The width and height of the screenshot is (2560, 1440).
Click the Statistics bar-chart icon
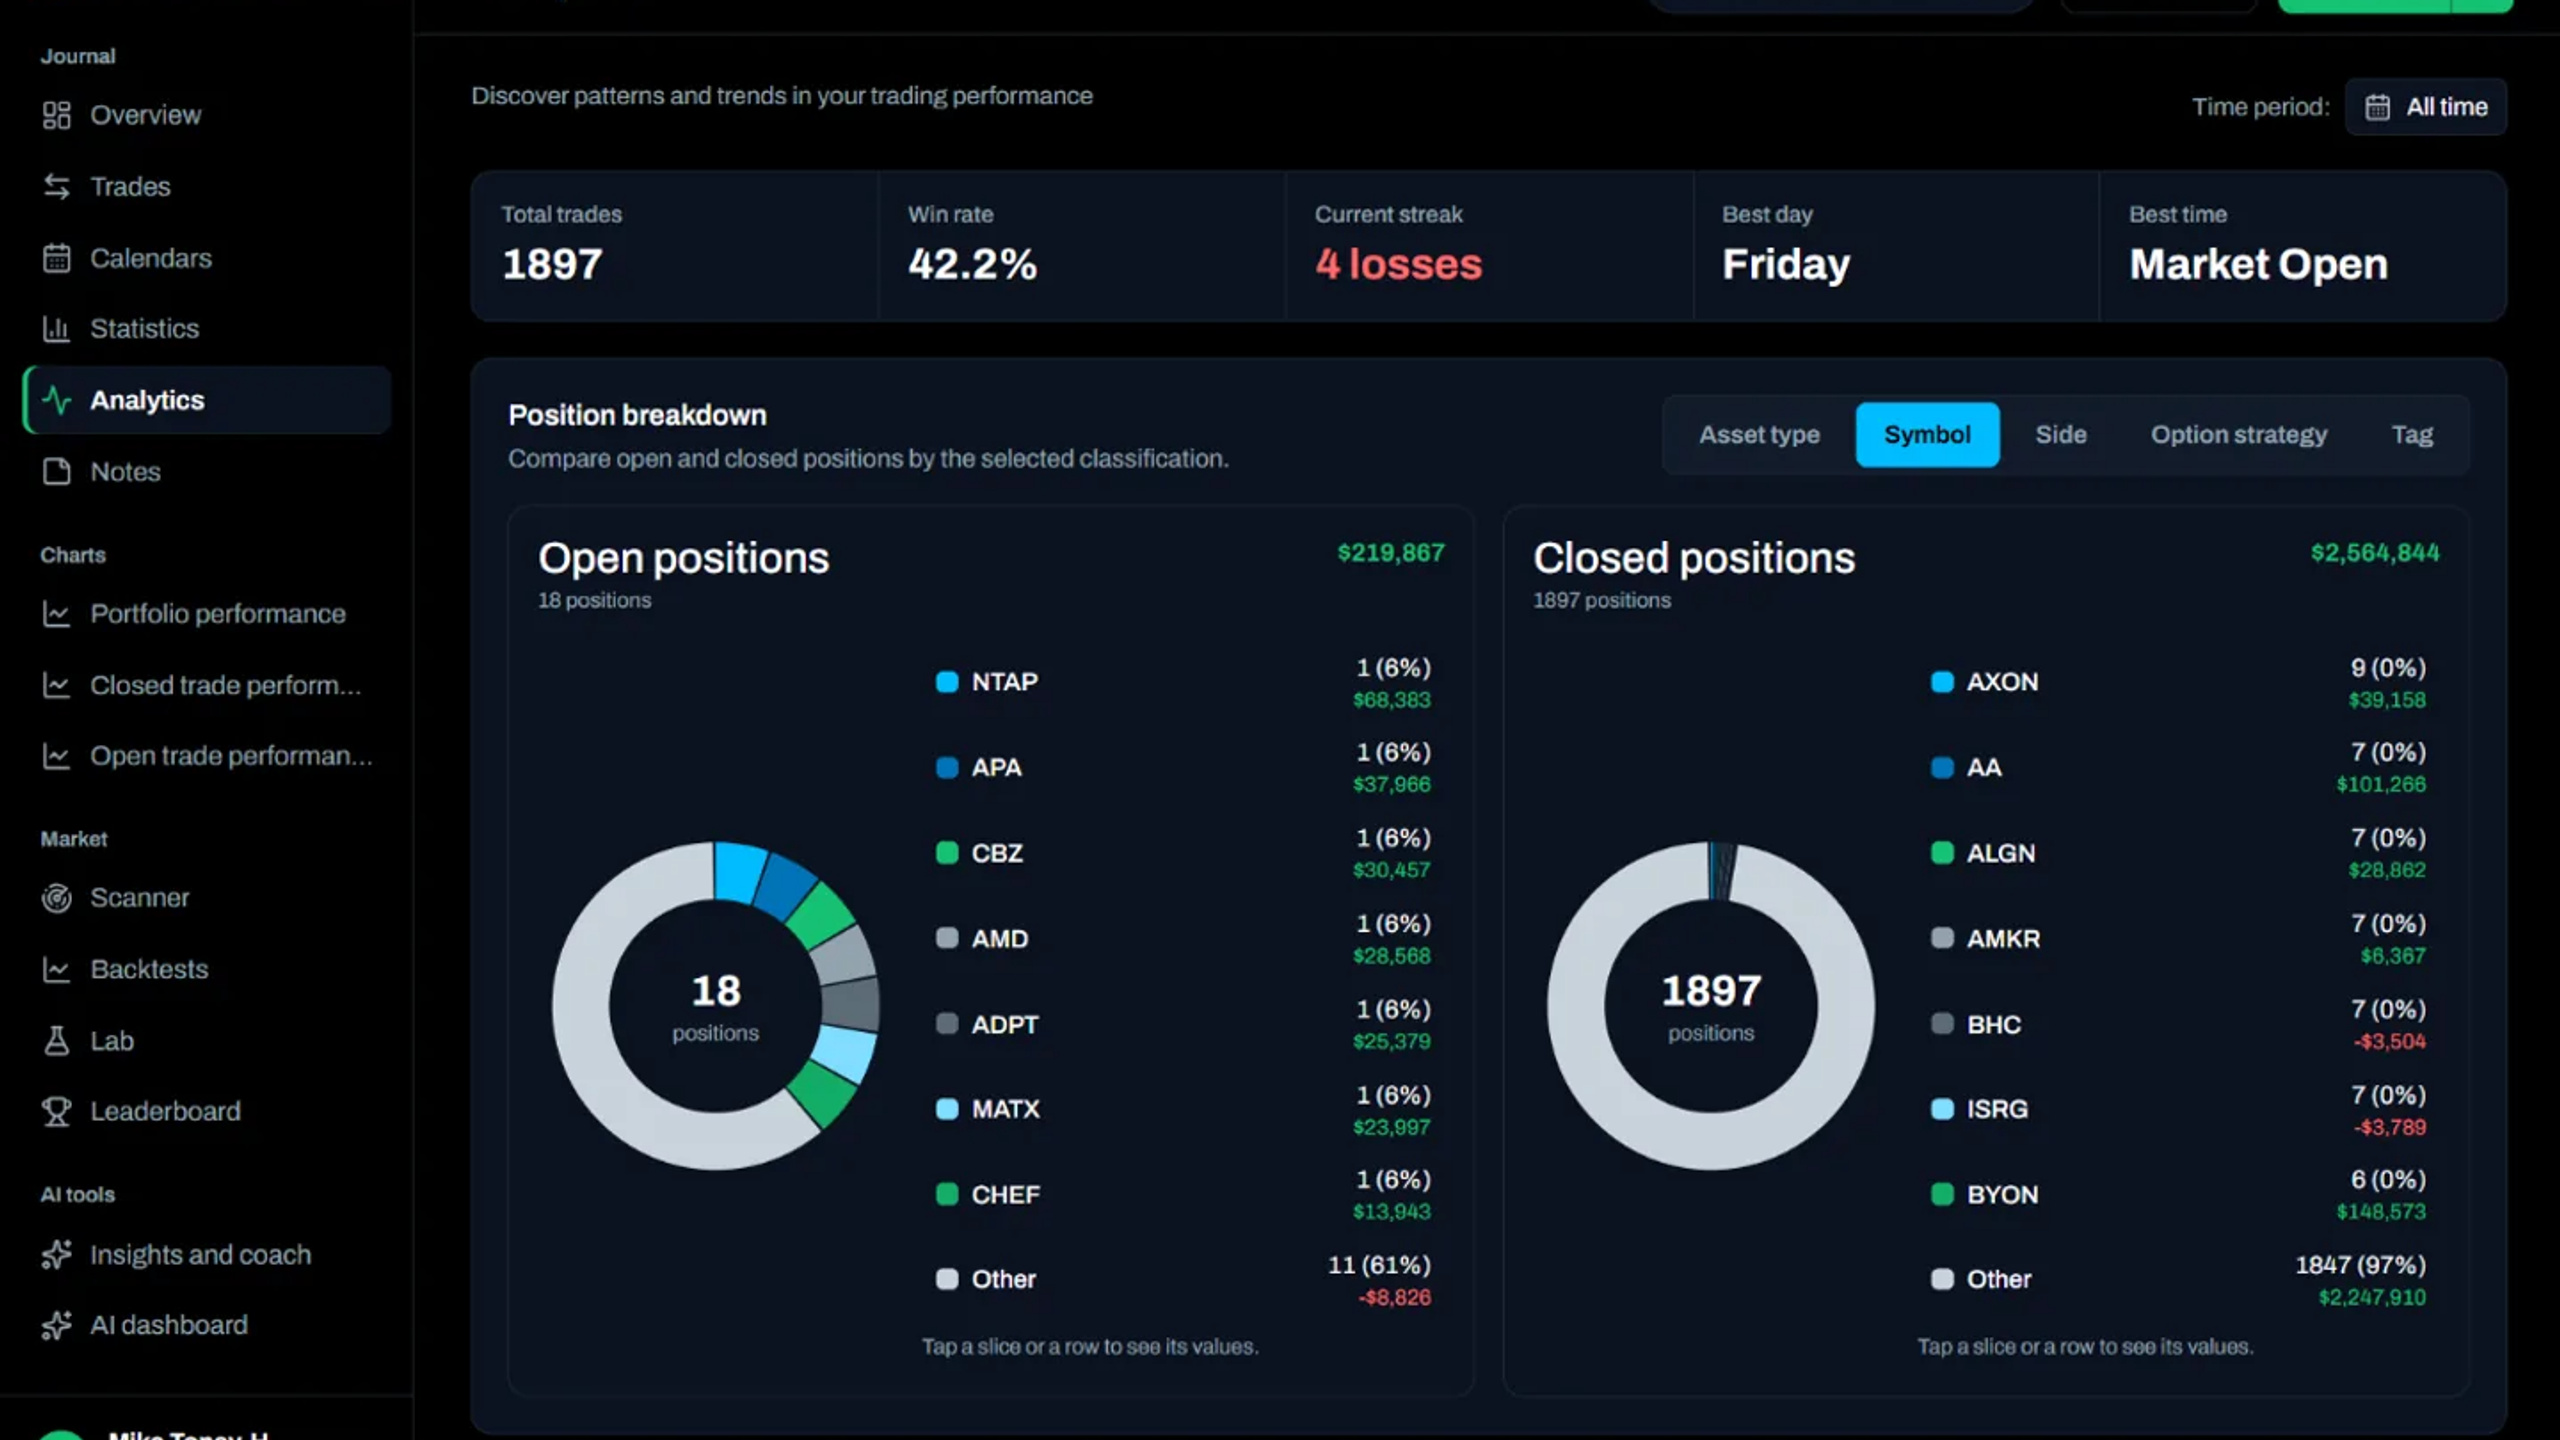click(x=56, y=328)
